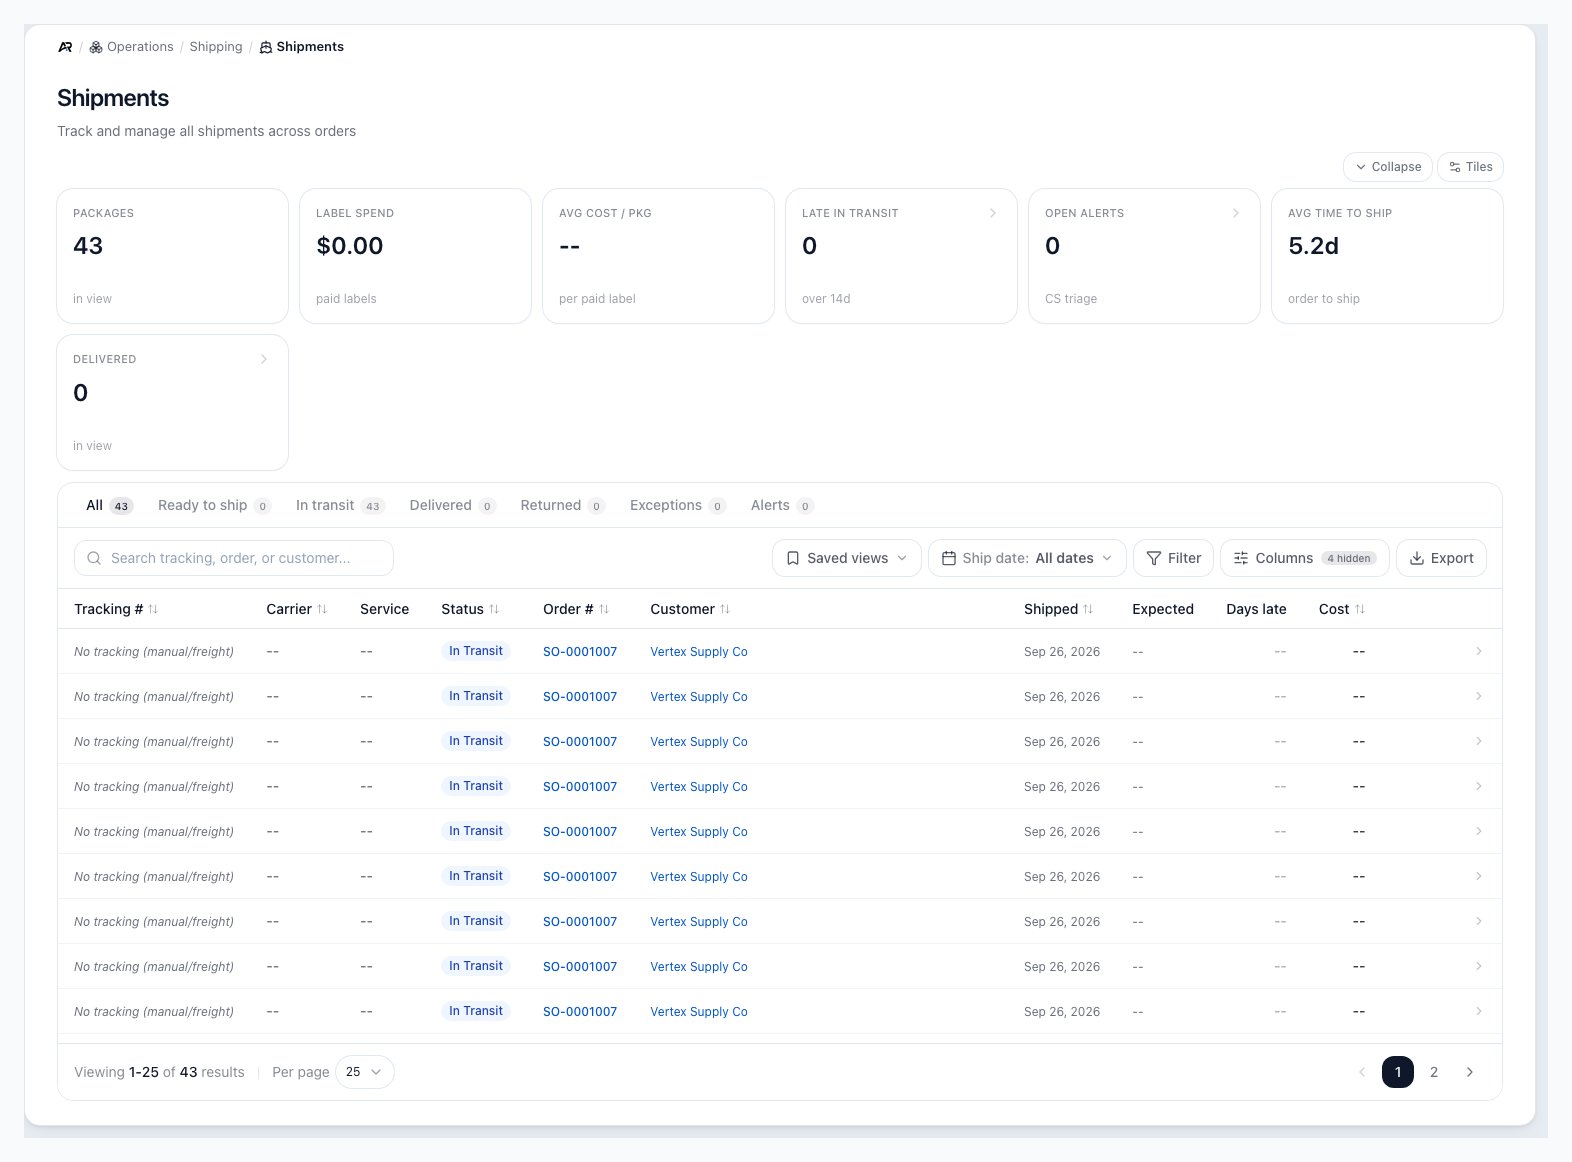Open the Open Alerts card arrow

[1236, 213]
